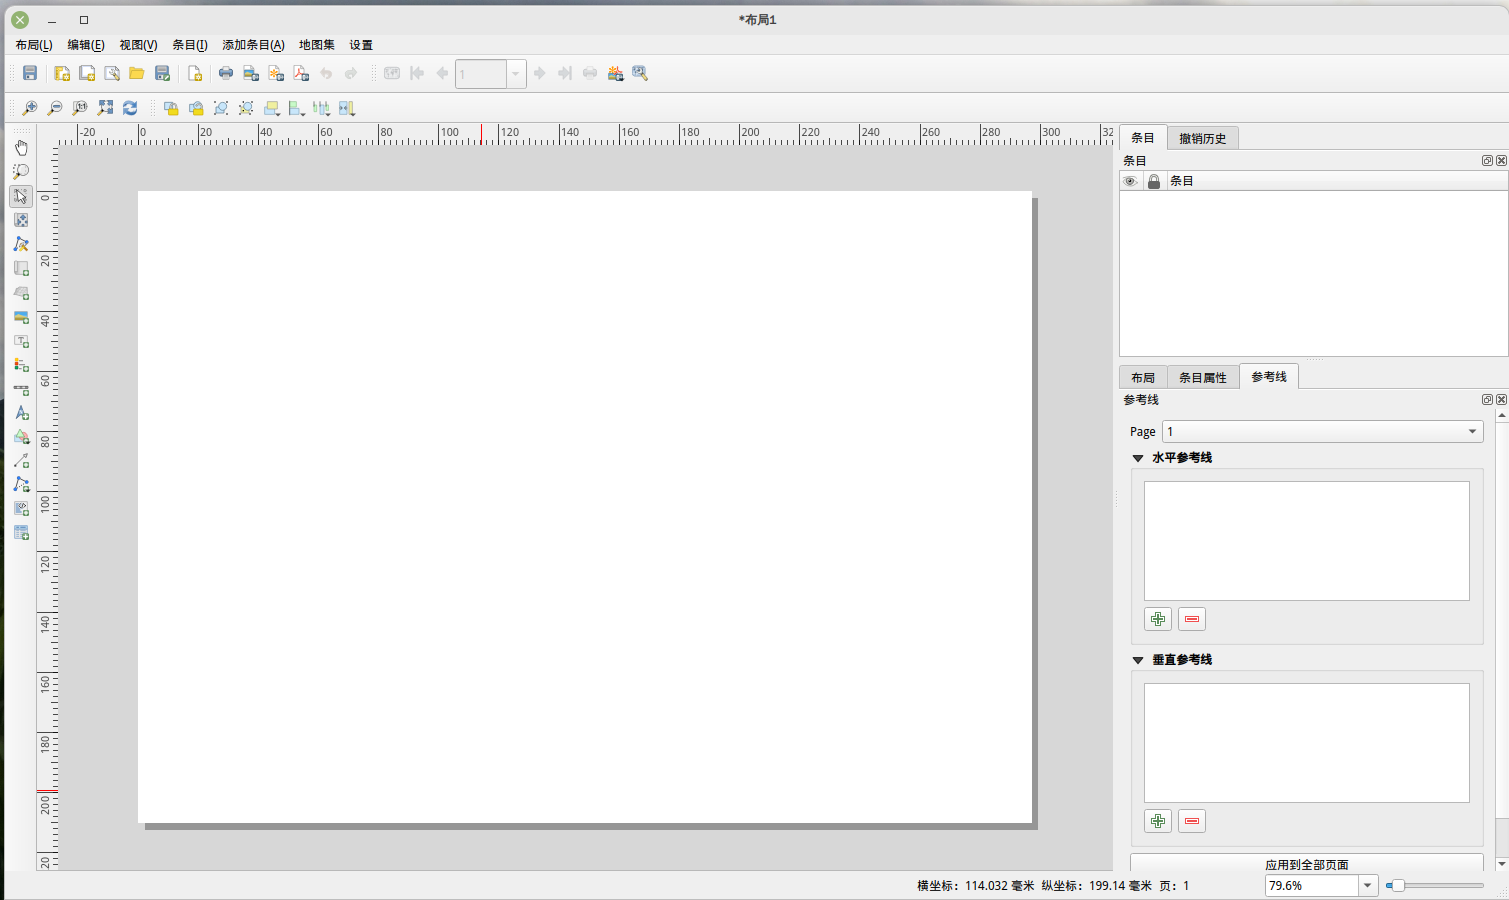
Task: Select the Add arrow tool
Action: click(21, 461)
